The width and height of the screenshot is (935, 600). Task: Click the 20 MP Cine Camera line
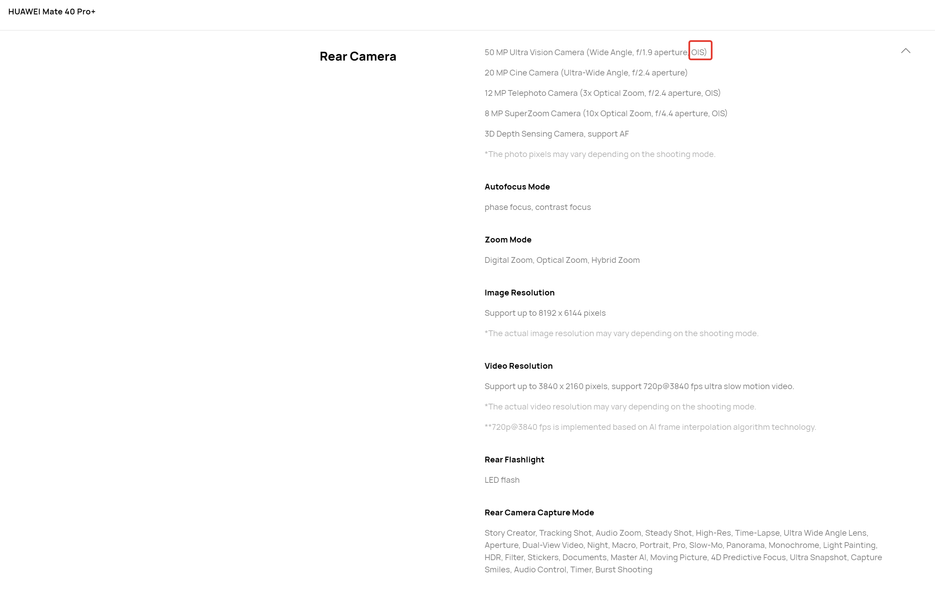(x=586, y=72)
